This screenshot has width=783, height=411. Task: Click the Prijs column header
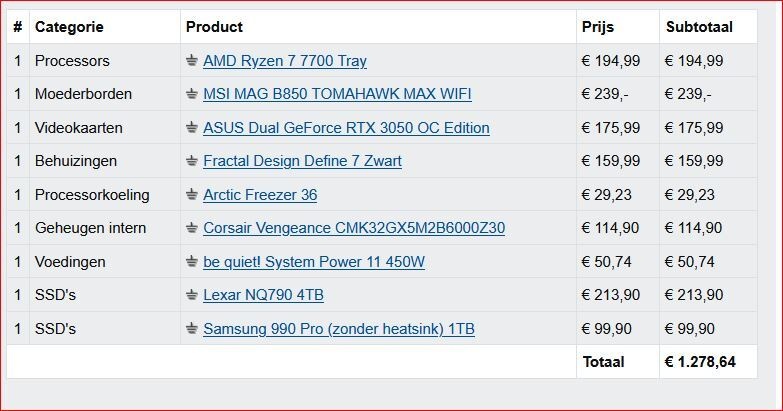click(598, 27)
